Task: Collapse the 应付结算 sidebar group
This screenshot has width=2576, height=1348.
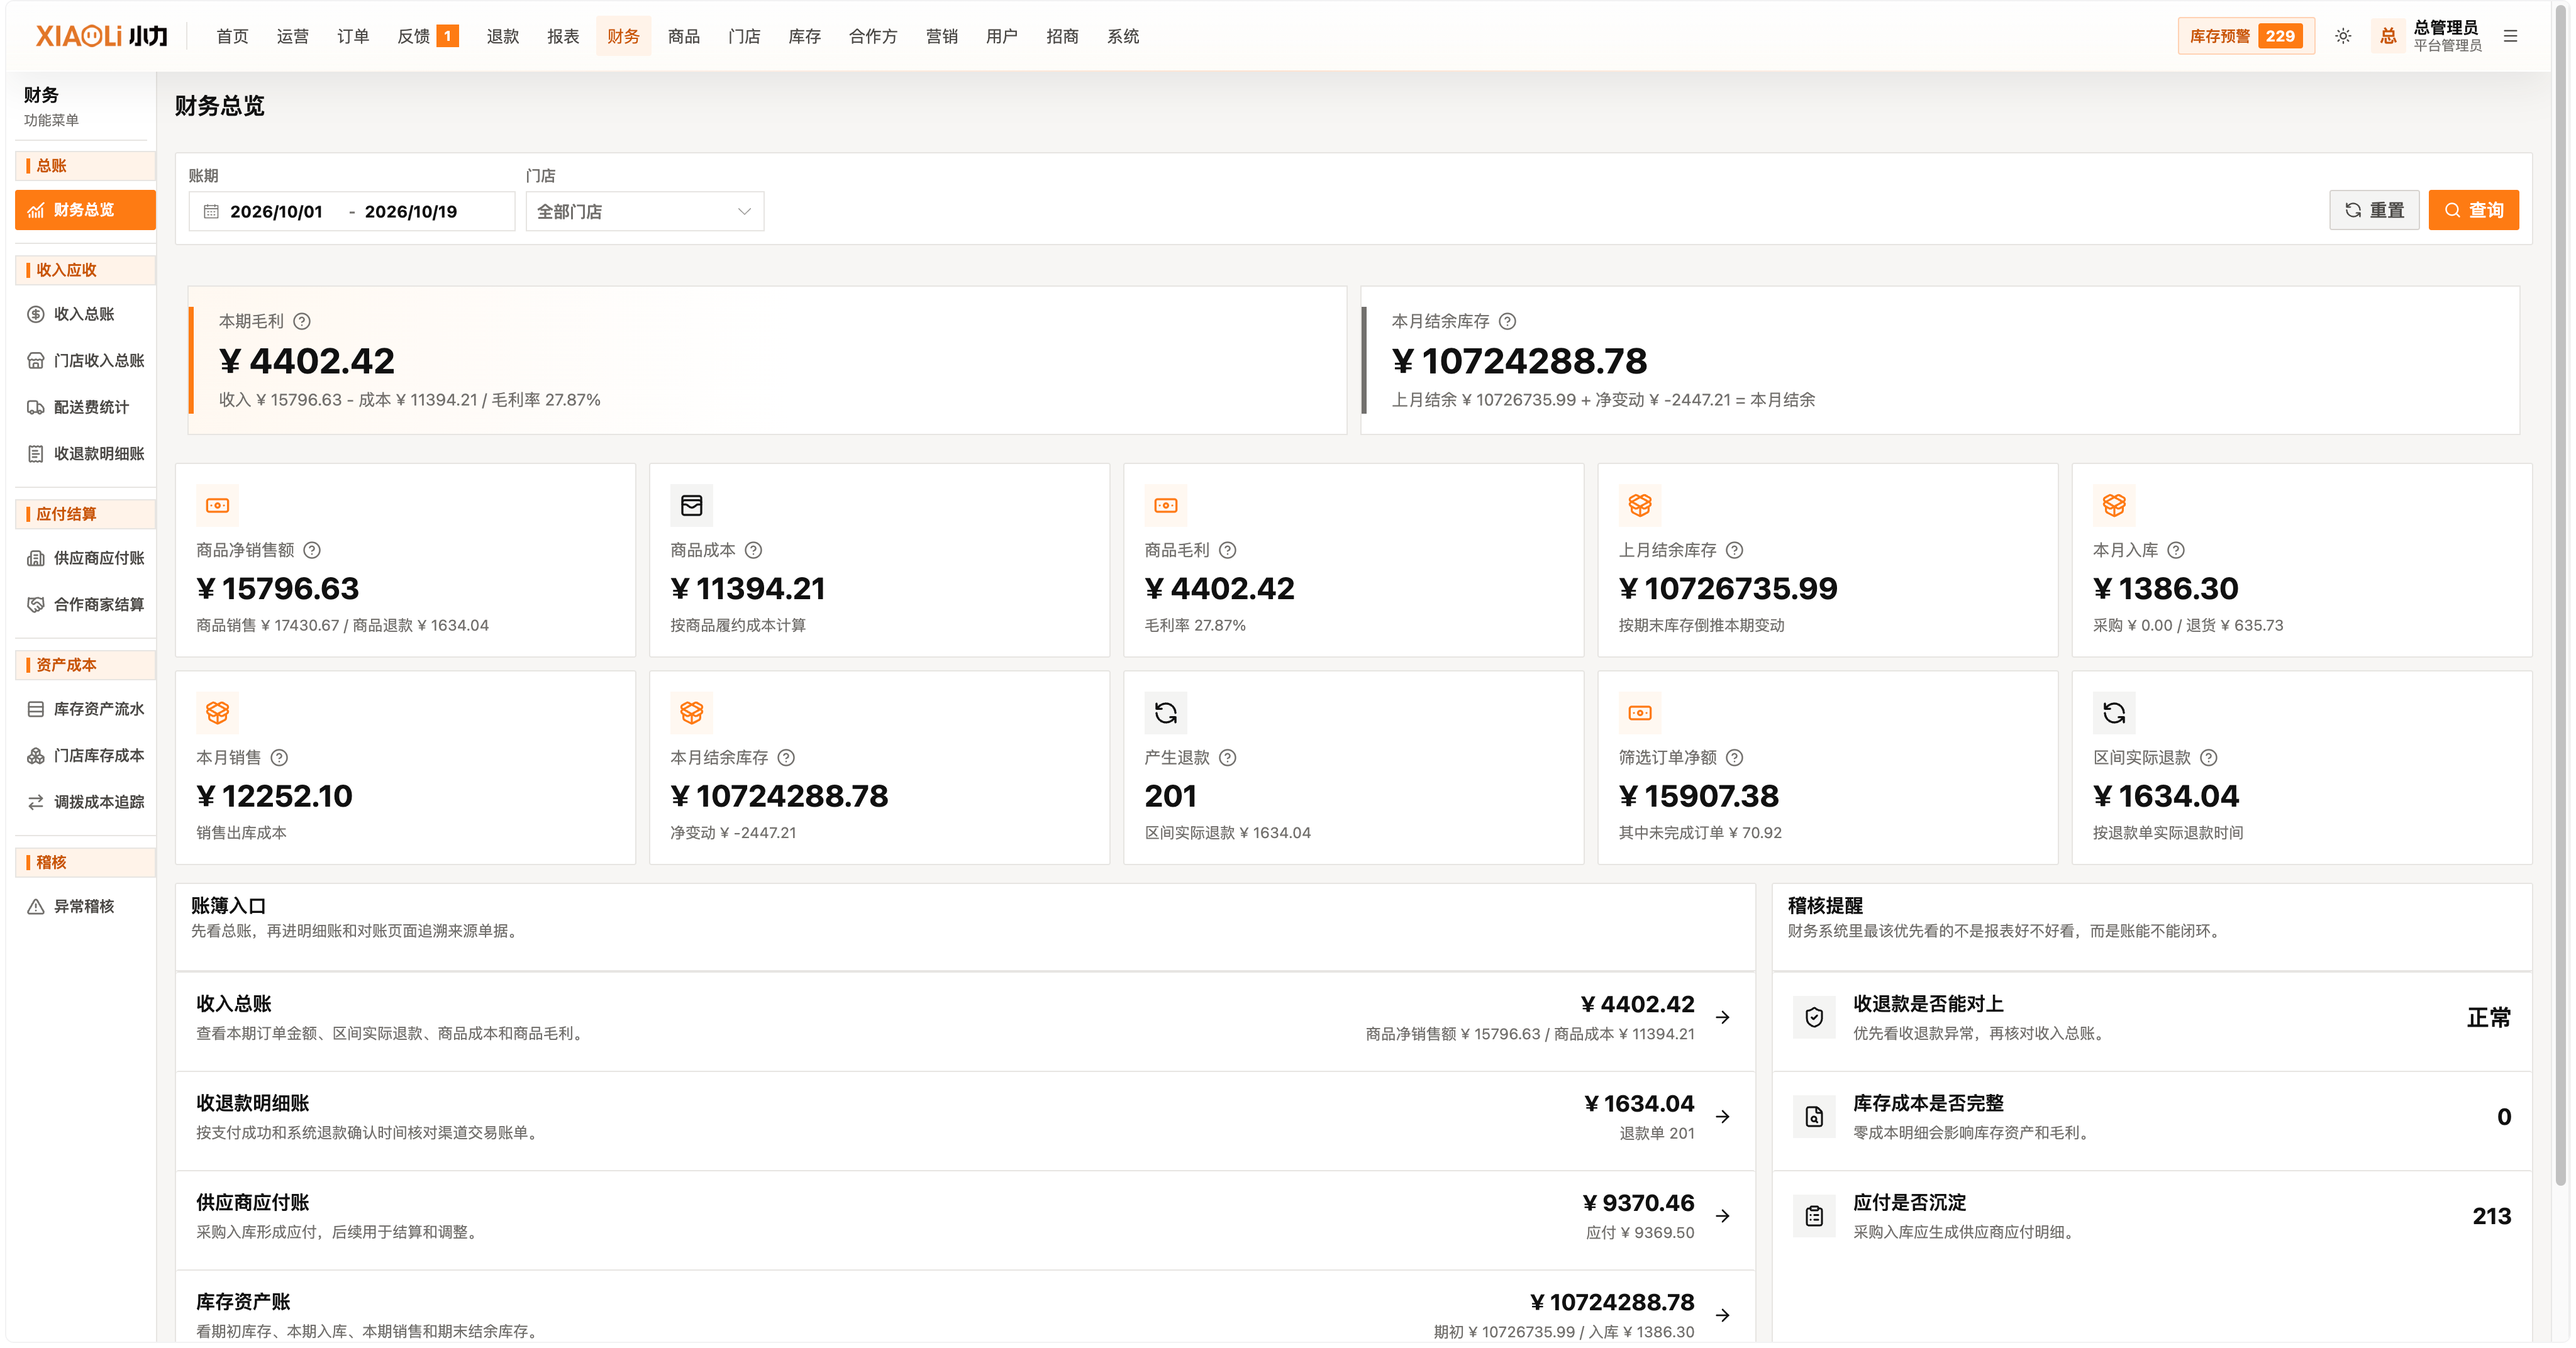Action: (86, 514)
